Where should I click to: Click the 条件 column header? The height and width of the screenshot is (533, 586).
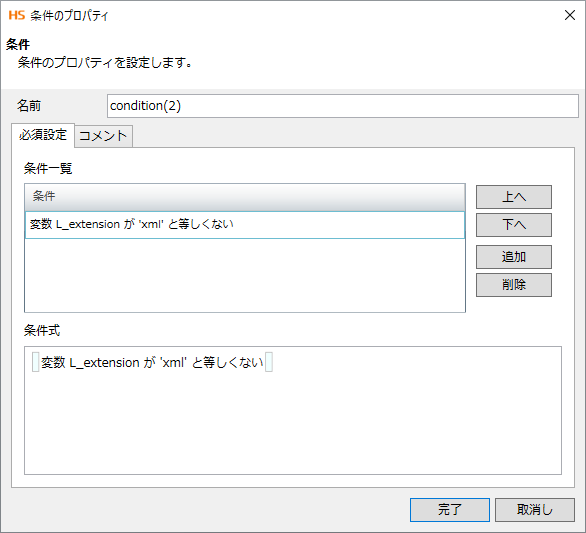(245, 197)
